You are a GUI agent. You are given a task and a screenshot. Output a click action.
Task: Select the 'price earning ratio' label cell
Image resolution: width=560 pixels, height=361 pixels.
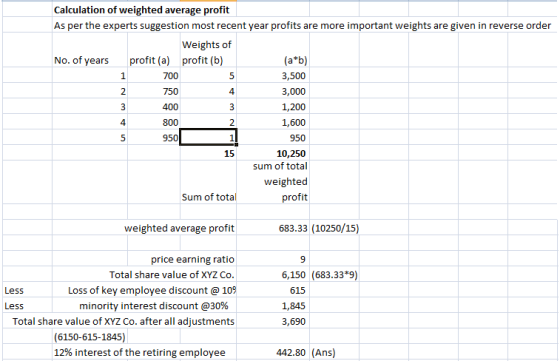(192, 259)
